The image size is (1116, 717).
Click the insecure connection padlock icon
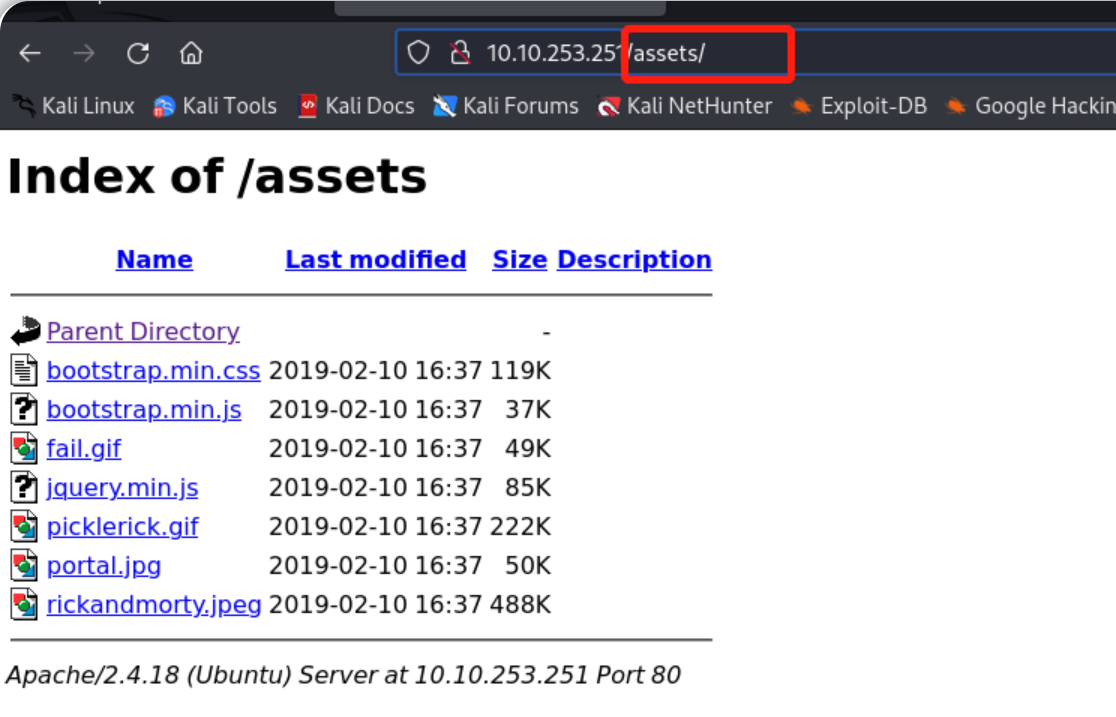460,52
